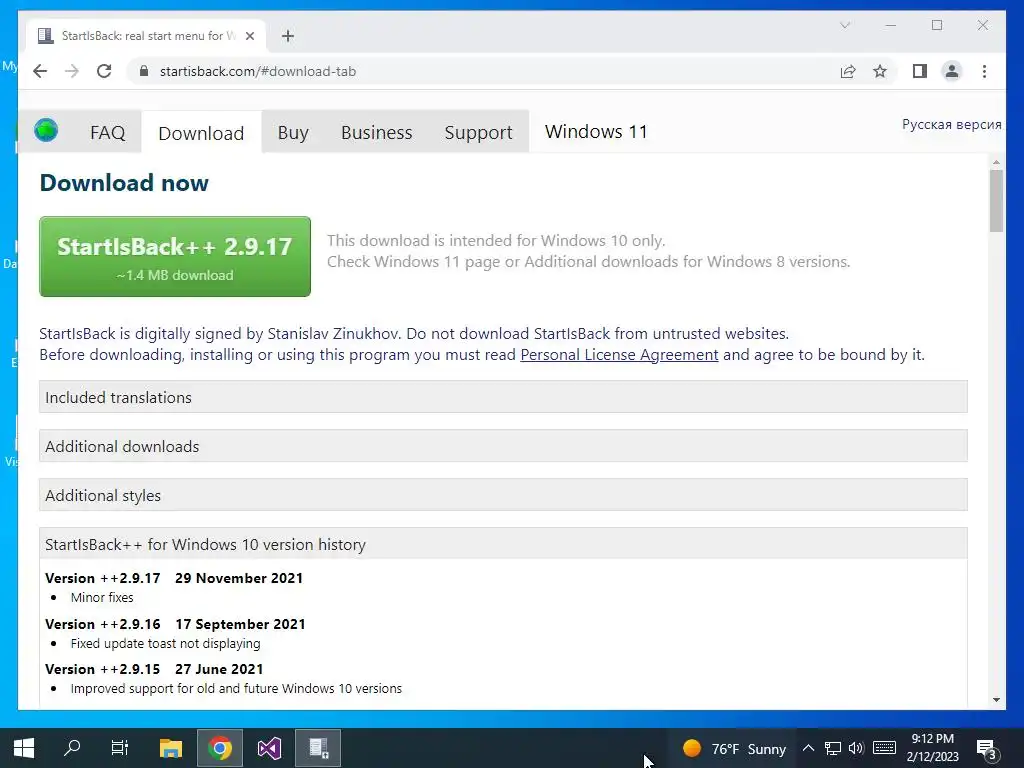1024x768 pixels.
Task: Click Version ++2.9.15 27 June 2021 entry
Action: pyautogui.click(x=154, y=669)
